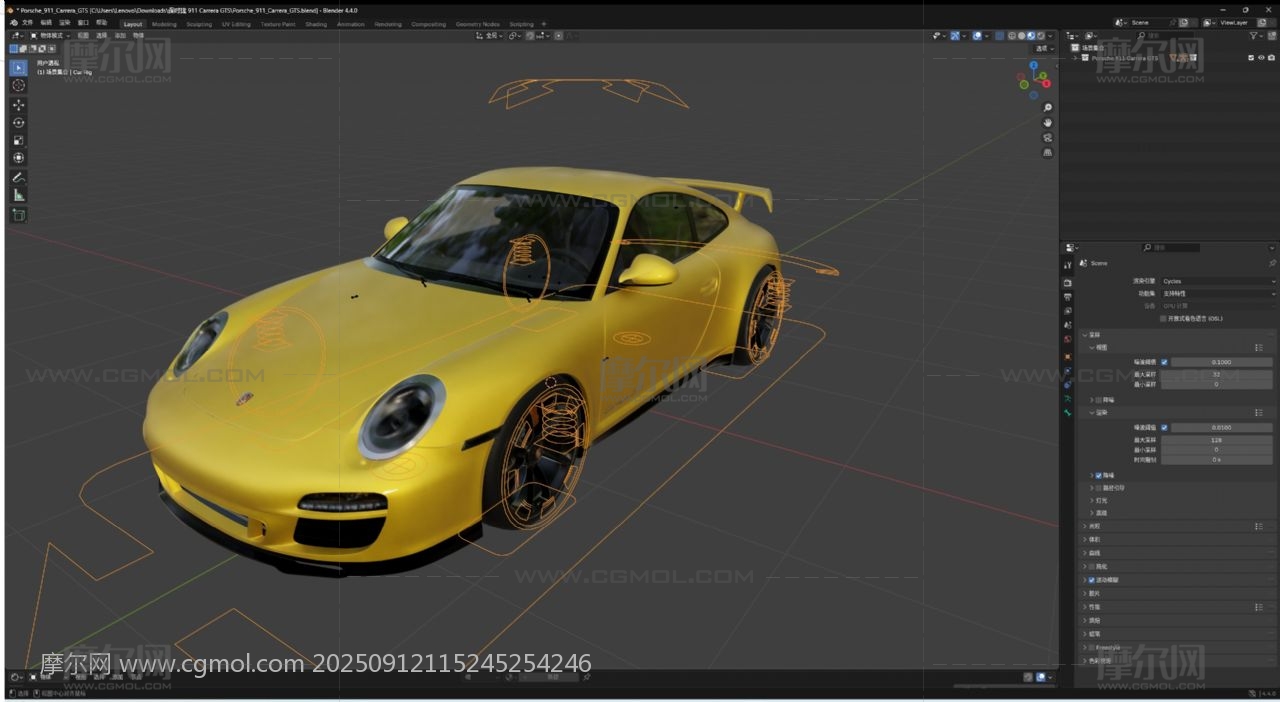Switch to solid viewport shading
This screenshot has height=702, width=1280.
[x=1022, y=36]
